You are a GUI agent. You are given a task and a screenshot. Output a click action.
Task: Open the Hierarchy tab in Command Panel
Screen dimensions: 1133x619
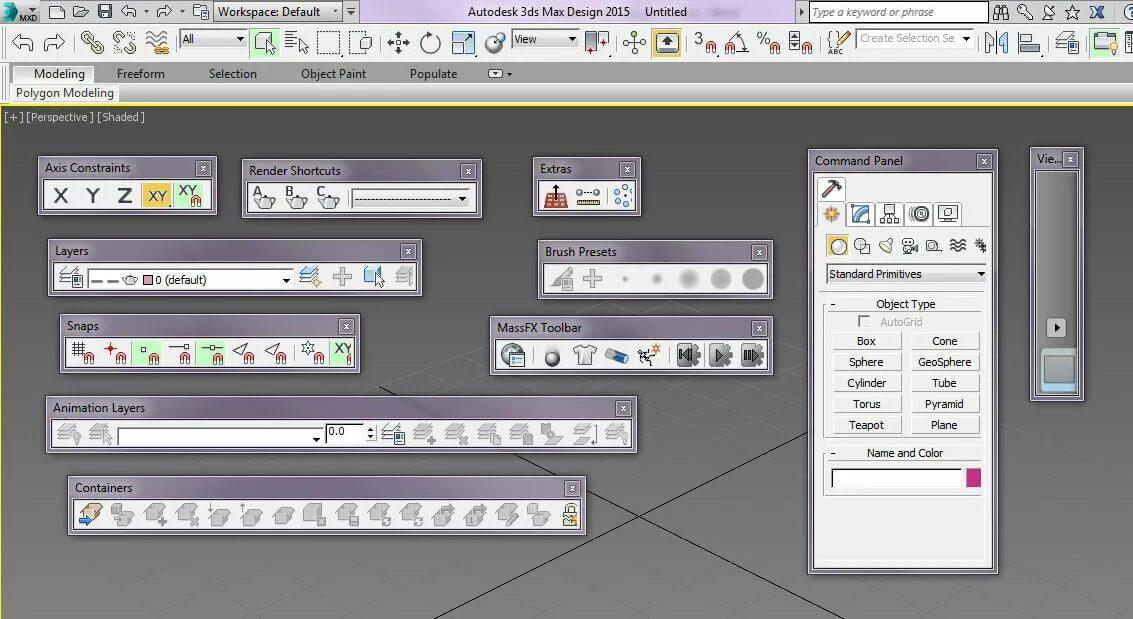[889, 214]
